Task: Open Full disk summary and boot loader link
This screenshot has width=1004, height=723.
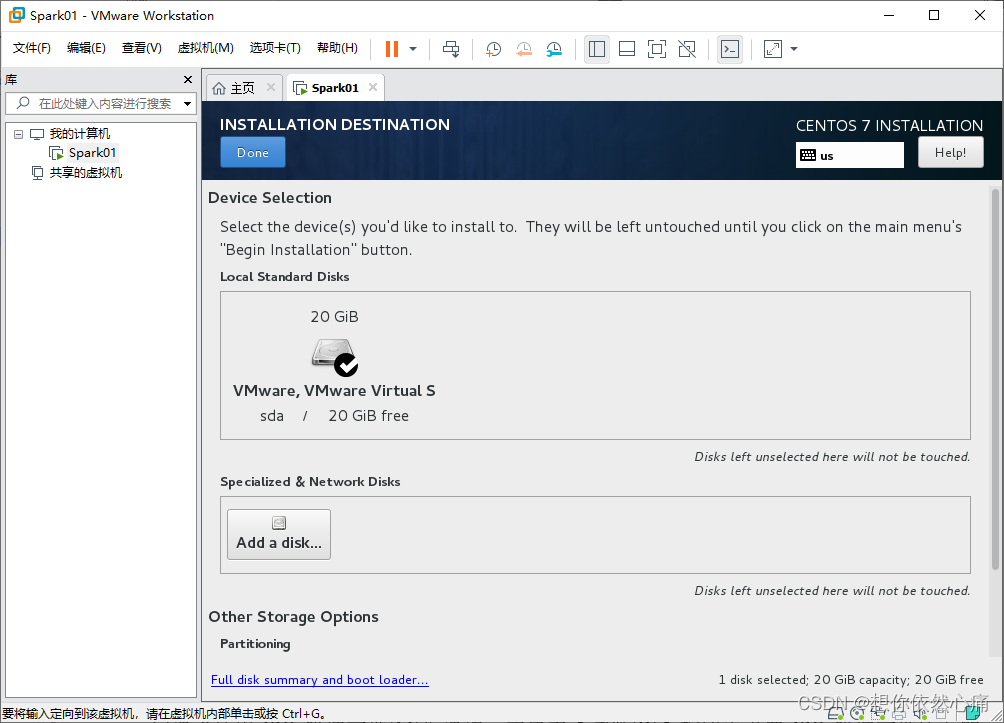Action: point(320,679)
